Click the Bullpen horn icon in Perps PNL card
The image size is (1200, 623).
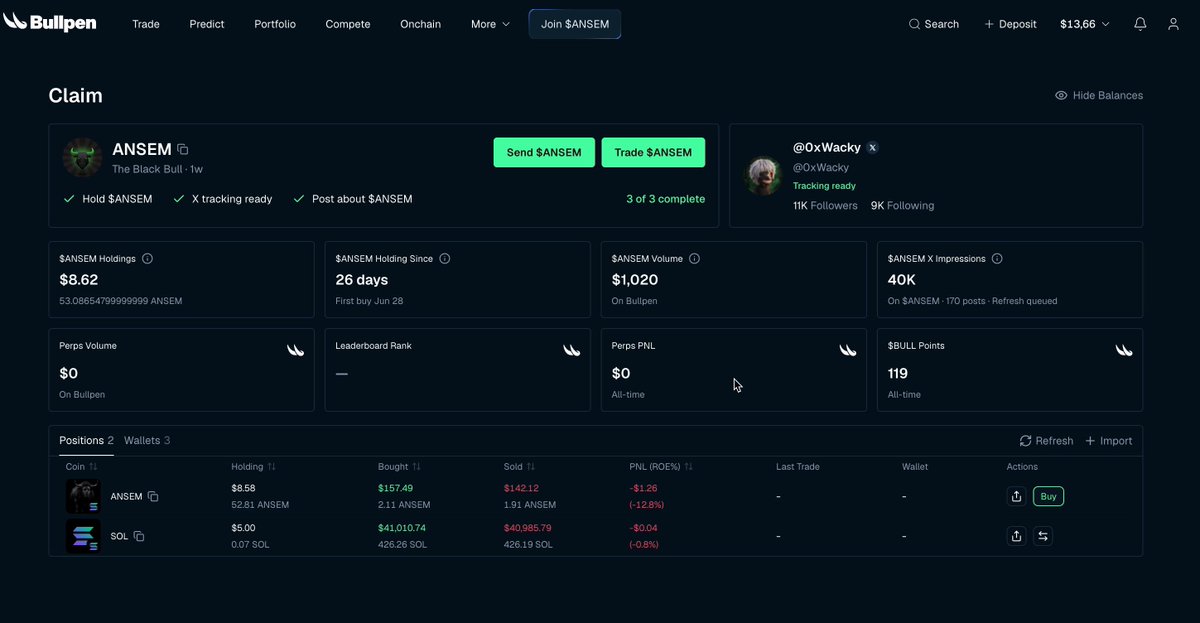pos(847,350)
